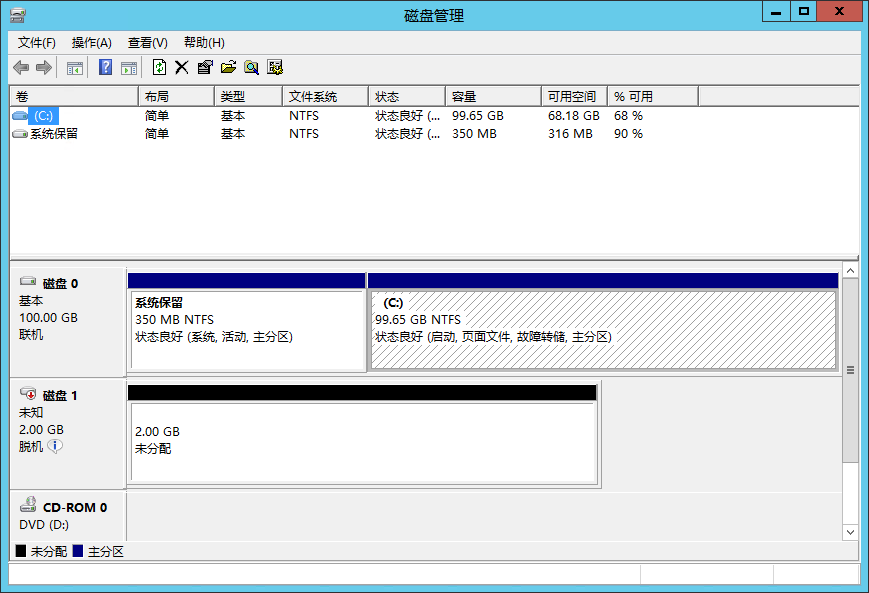This screenshot has width=869, height=593.
Task: Click the Refresh toolbar icon
Action: pos(159,67)
